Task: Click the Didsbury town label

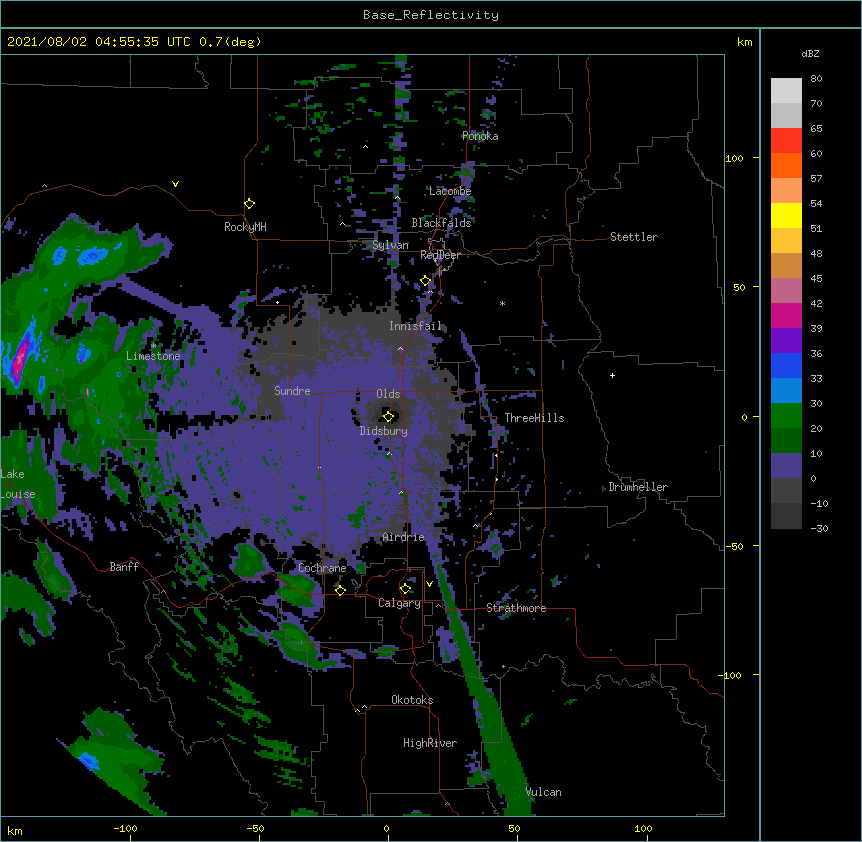Action: click(383, 431)
